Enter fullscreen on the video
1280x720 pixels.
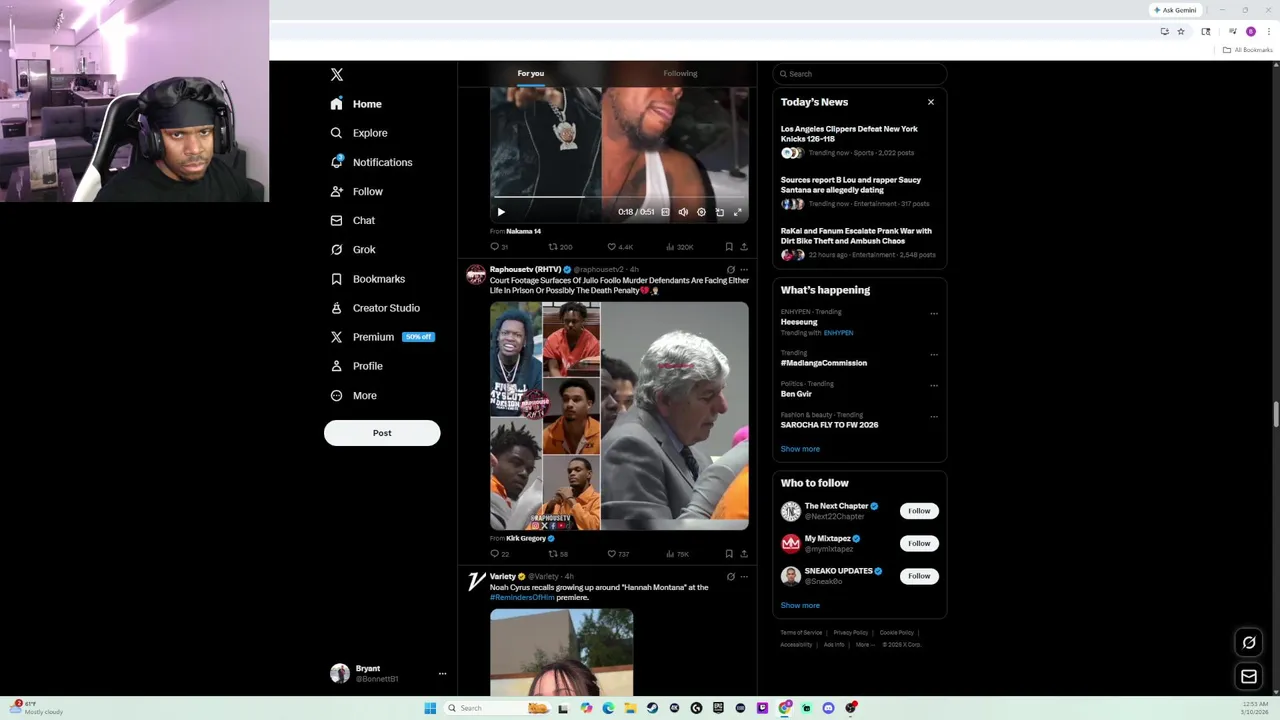tap(738, 212)
